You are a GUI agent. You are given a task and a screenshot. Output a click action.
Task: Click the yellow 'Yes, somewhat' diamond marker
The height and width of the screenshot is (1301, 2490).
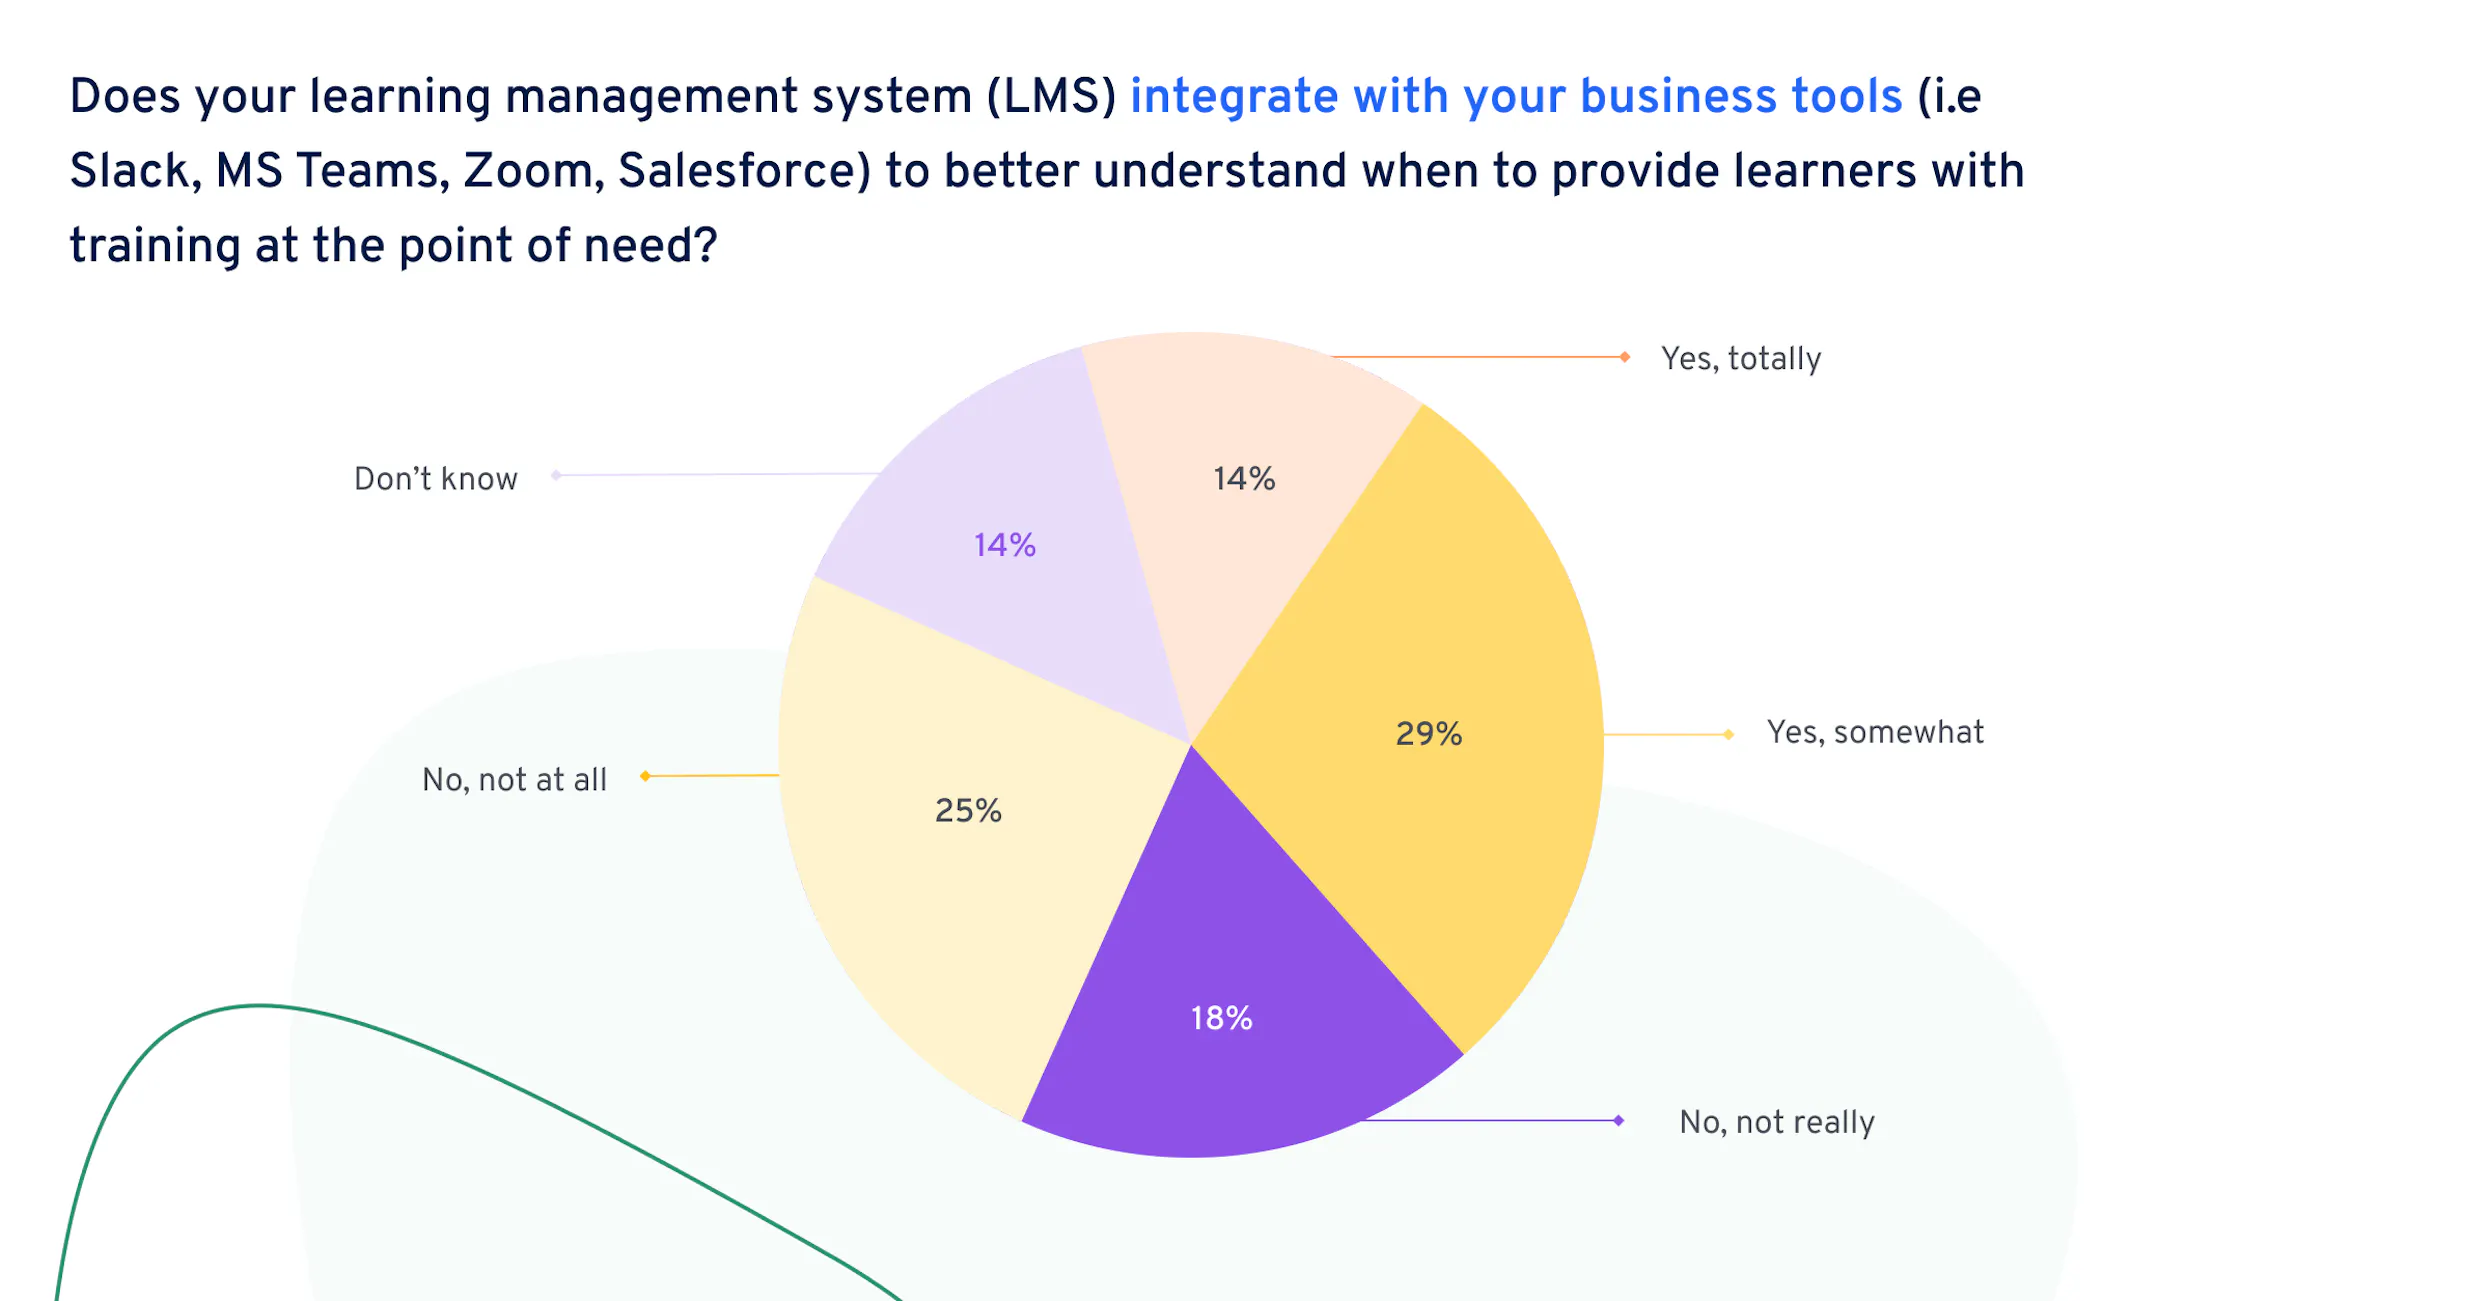(x=1728, y=734)
